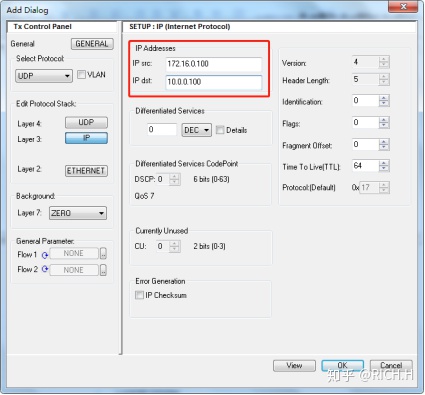This screenshot has width=425, height=395.
Task: Increase the CU spinner value
Action: point(174,244)
